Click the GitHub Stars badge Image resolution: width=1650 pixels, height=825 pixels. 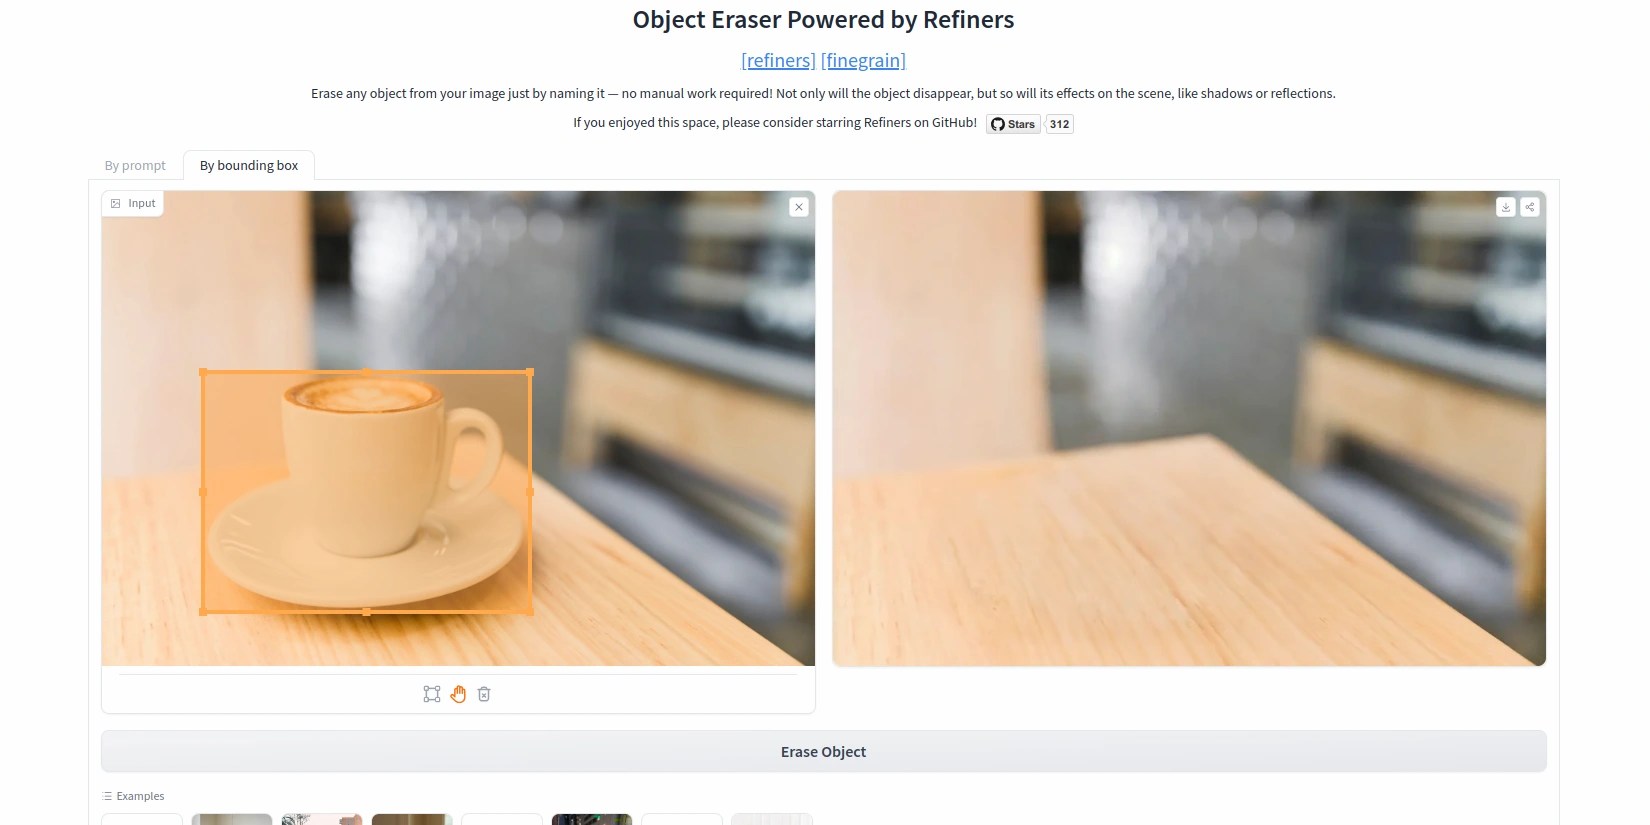pyautogui.click(x=1013, y=124)
